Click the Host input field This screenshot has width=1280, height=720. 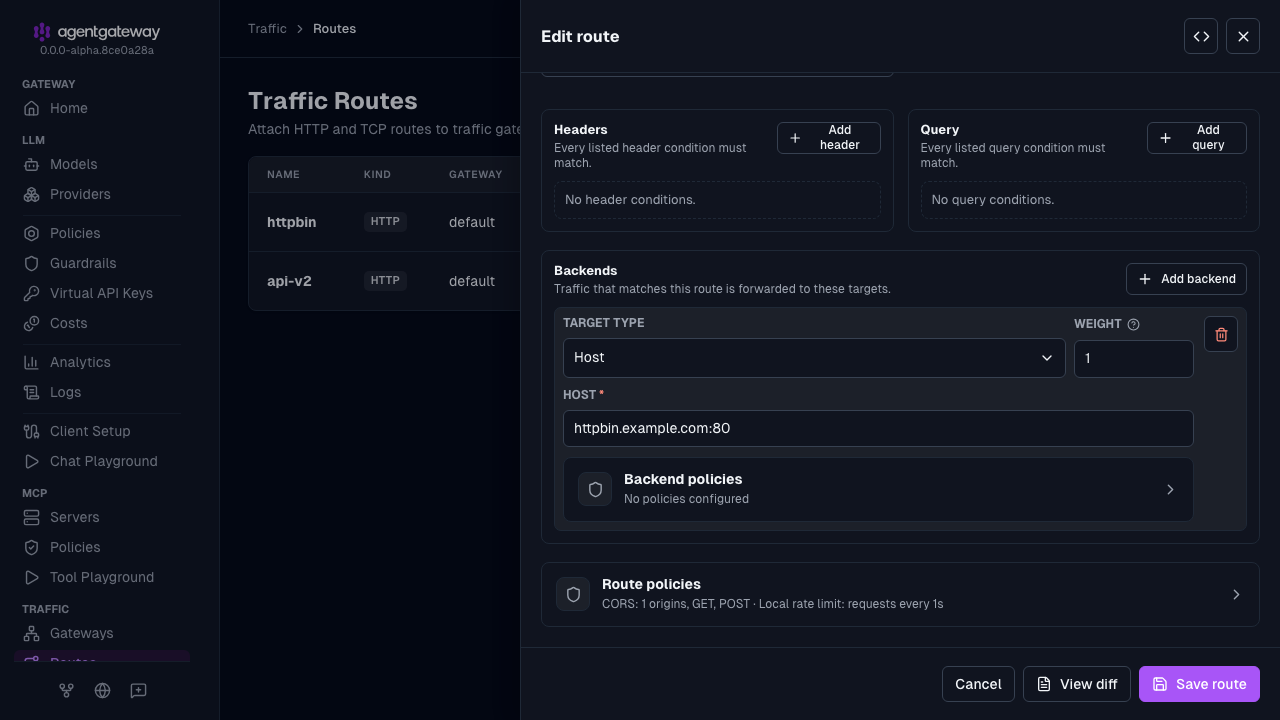pos(878,428)
